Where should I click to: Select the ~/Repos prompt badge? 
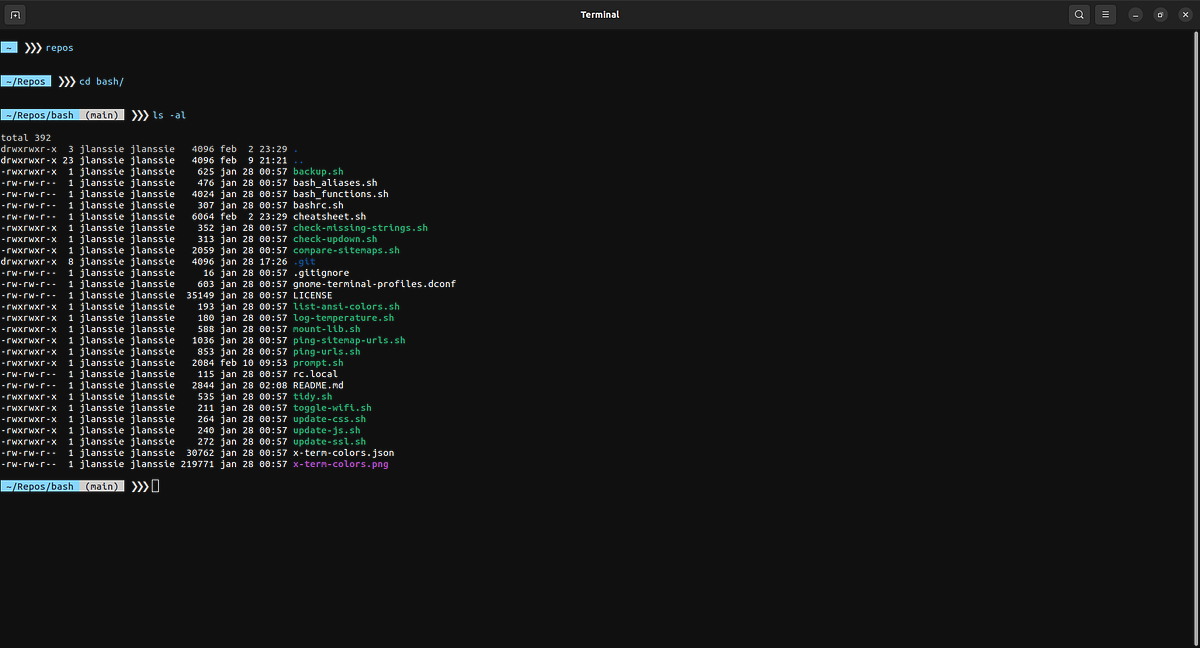tap(26, 81)
